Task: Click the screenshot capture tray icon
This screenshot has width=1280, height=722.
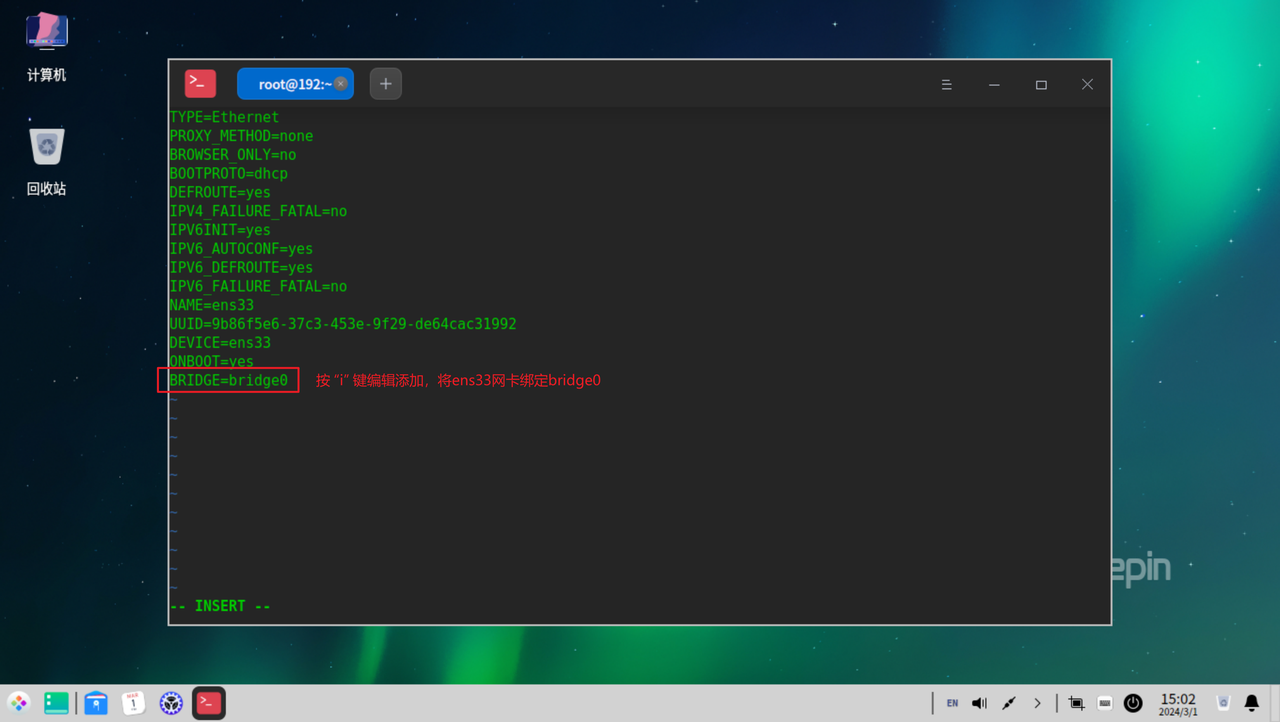Action: tap(1076, 703)
